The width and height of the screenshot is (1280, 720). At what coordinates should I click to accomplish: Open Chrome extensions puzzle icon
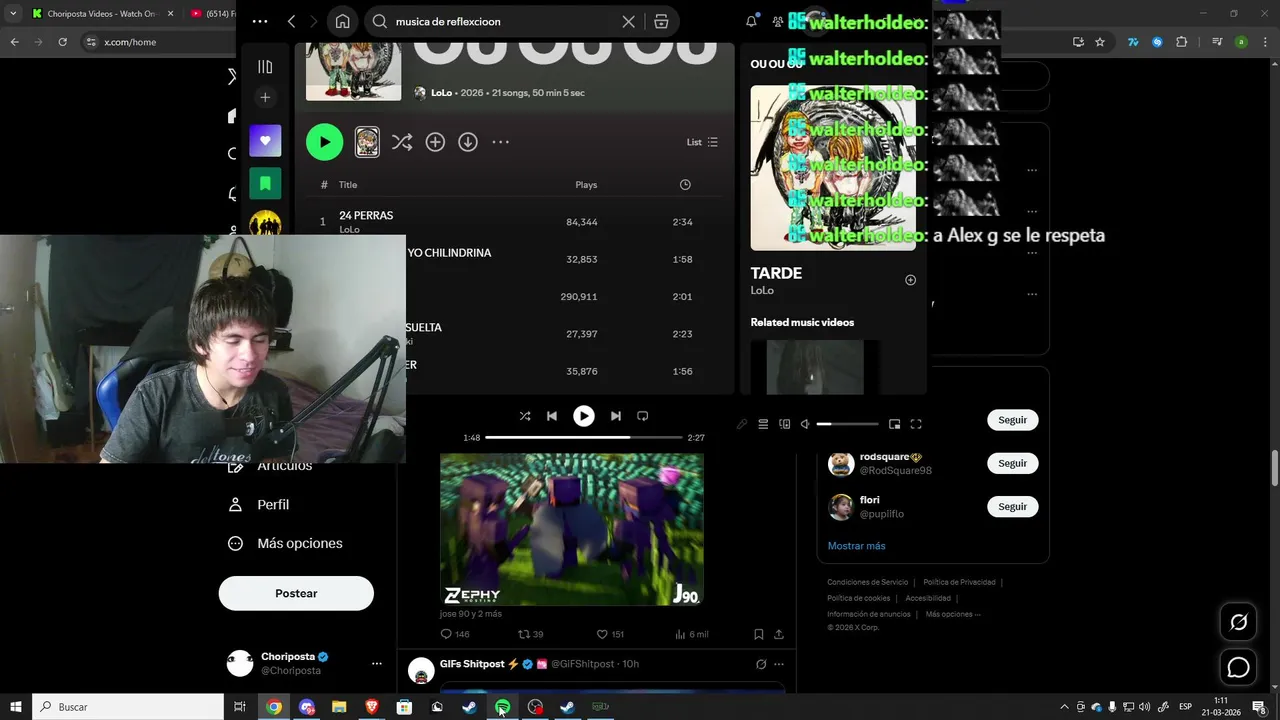click(x=1181, y=42)
